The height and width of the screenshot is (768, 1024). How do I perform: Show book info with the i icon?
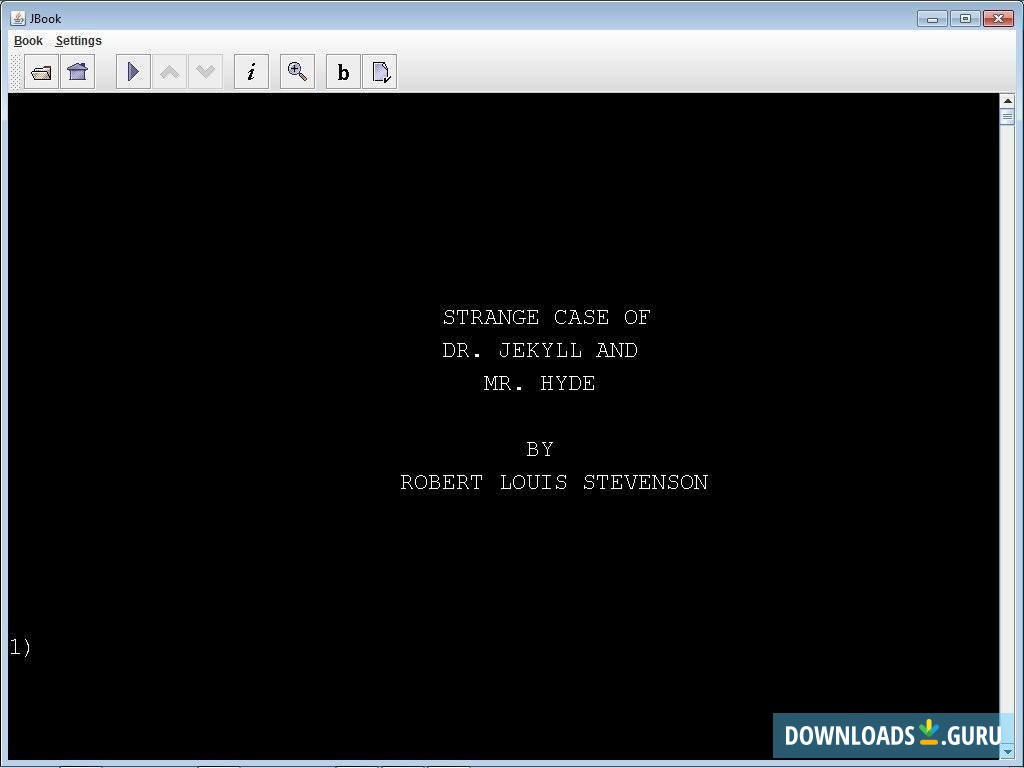[251, 72]
